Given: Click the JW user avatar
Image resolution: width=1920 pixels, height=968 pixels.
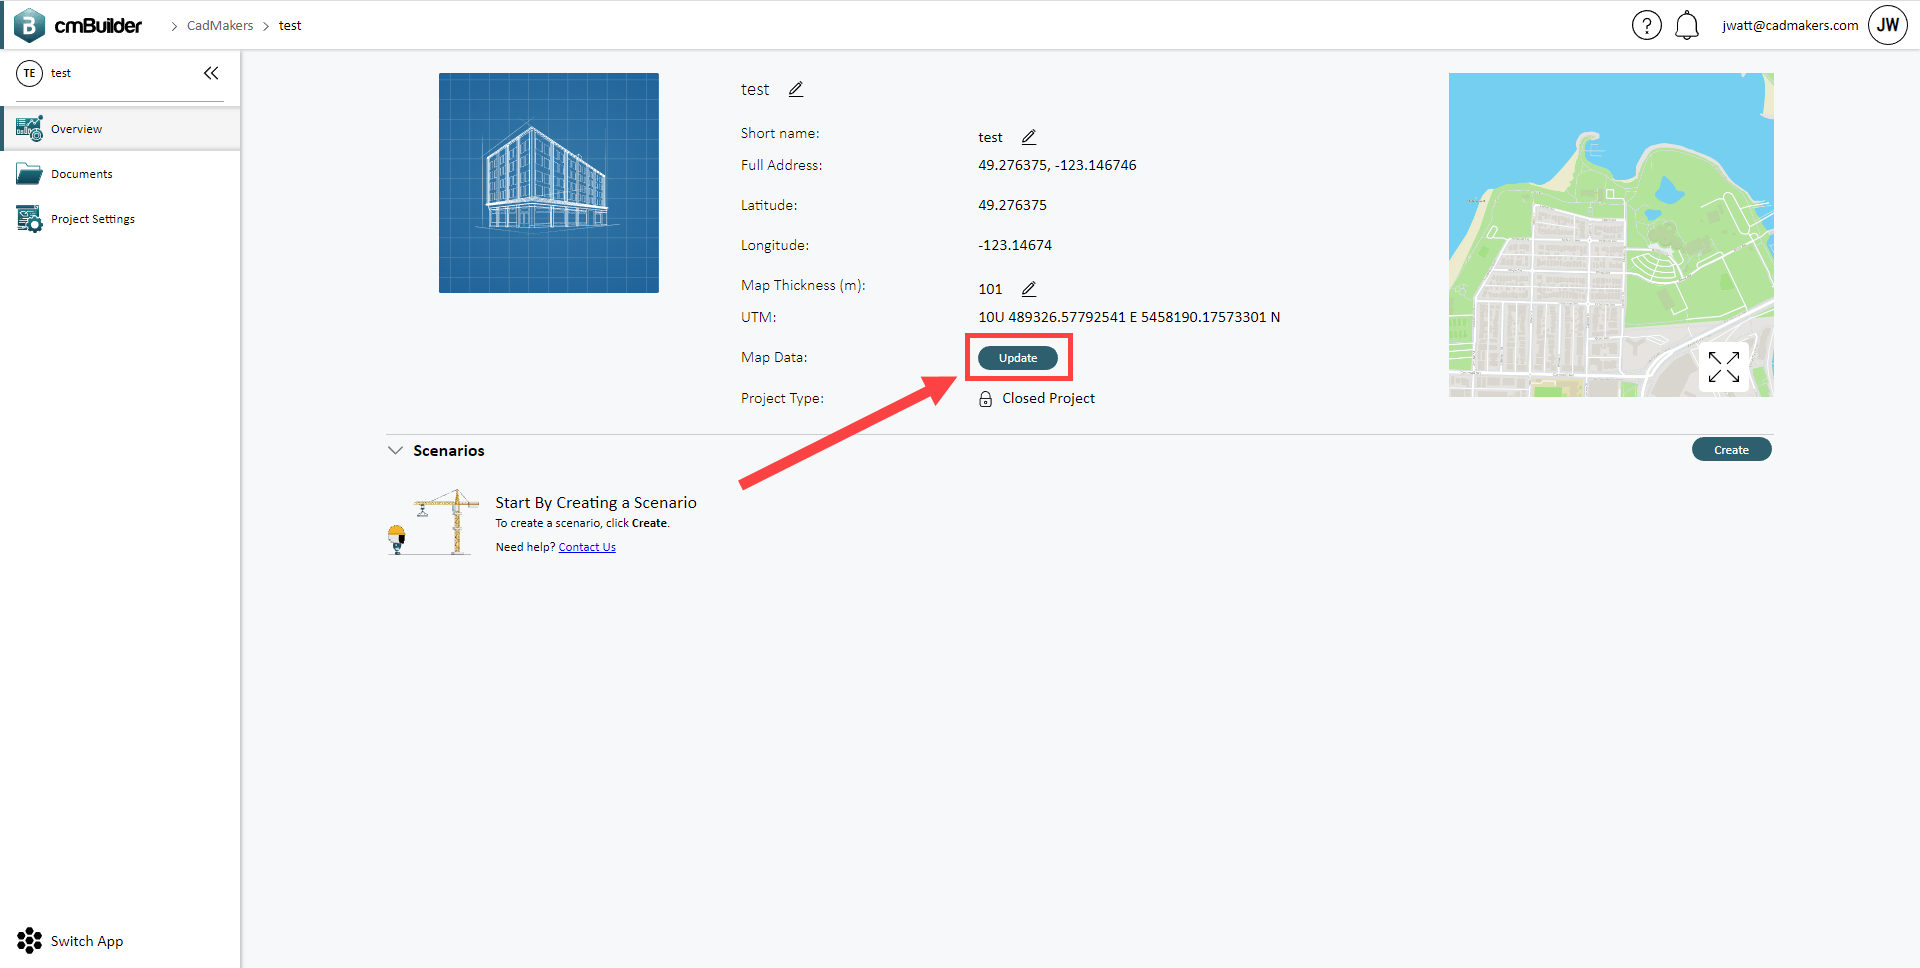Looking at the screenshot, I should click(1887, 25).
